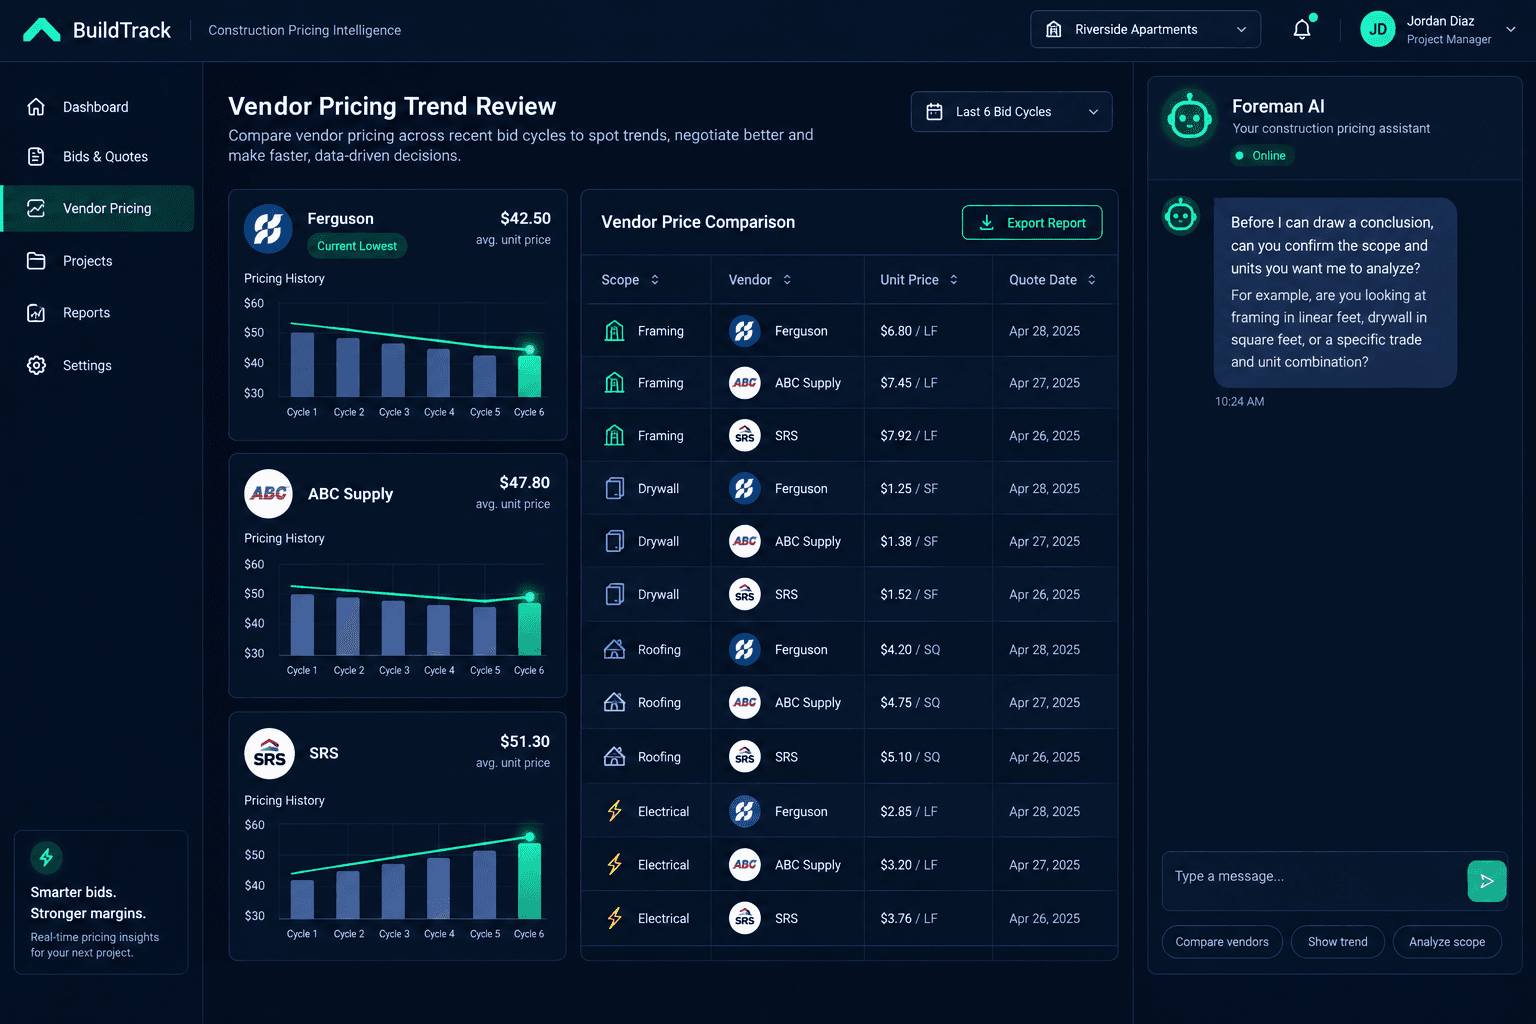Click the Vendor Price Comparison heading
Image resolution: width=1536 pixels, height=1024 pixels.
pos(698,222)
